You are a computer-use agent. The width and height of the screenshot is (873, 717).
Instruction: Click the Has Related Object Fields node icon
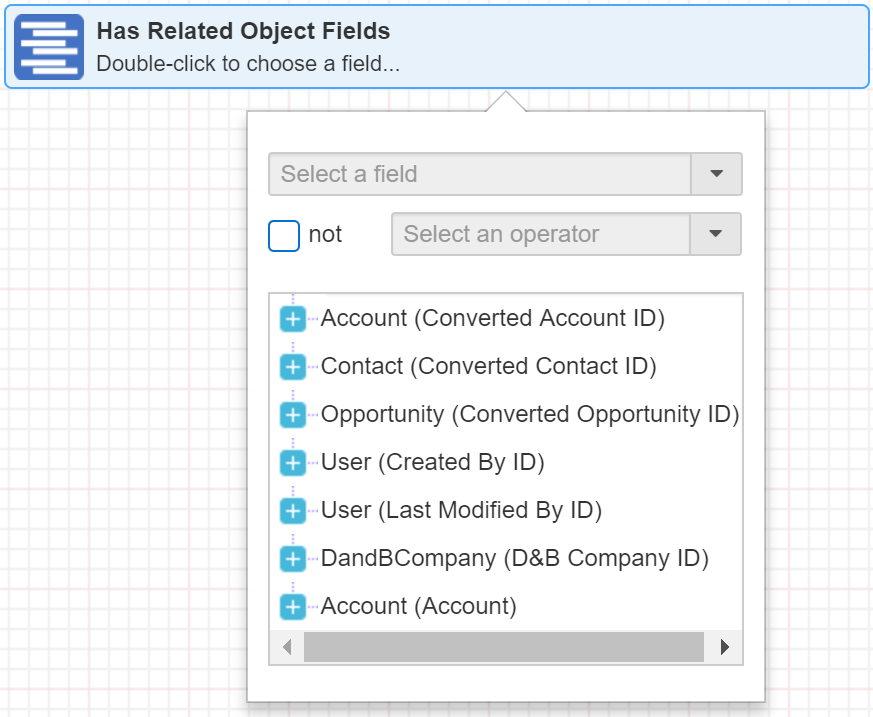tap(49, 47)
